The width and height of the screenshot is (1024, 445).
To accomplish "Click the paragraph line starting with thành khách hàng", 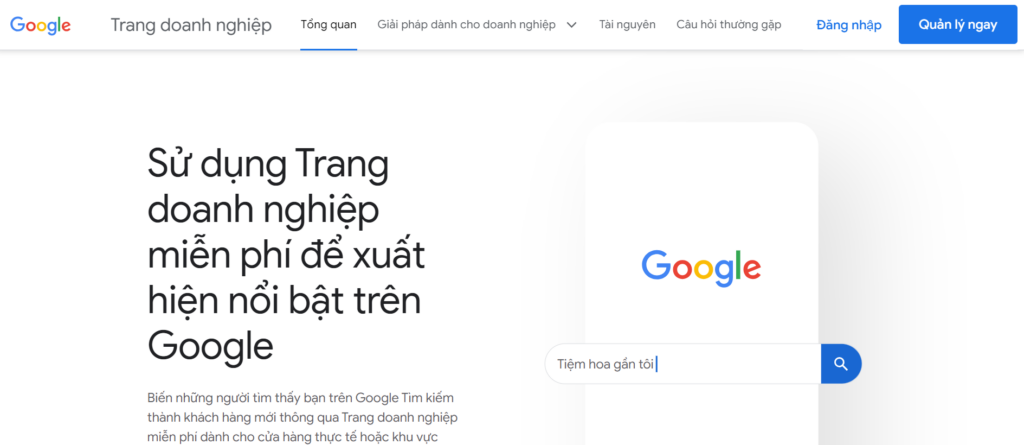I will 302,417.
